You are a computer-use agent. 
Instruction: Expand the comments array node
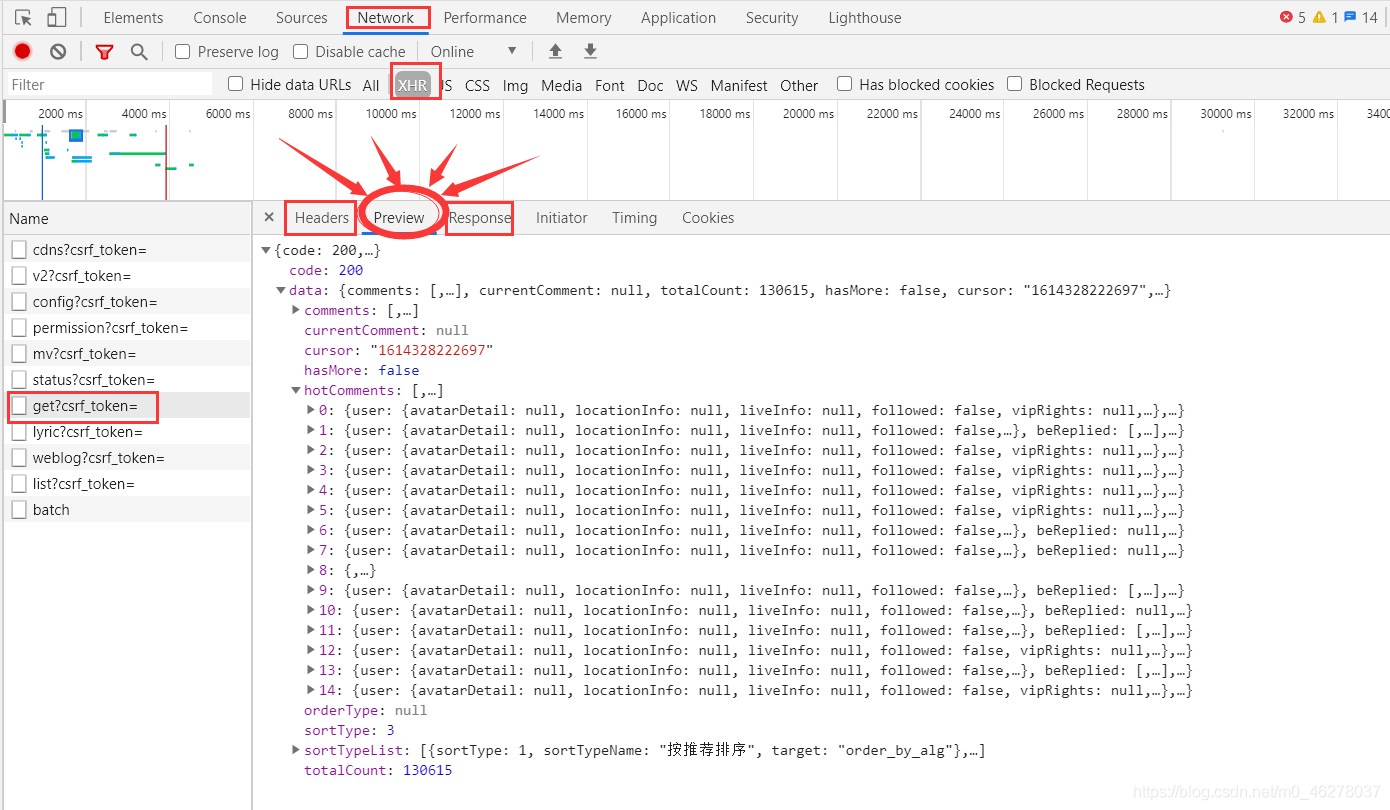(x=296, y=310)
